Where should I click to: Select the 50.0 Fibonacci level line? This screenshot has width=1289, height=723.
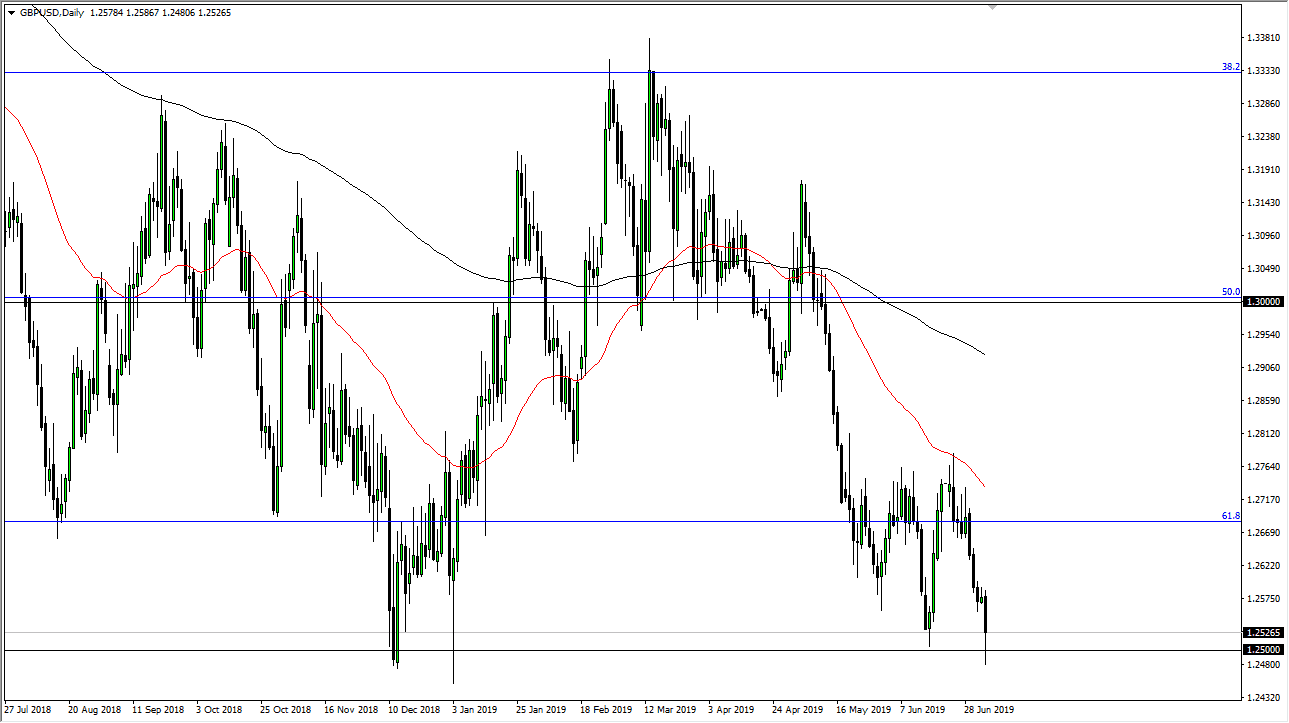[600, 297]
